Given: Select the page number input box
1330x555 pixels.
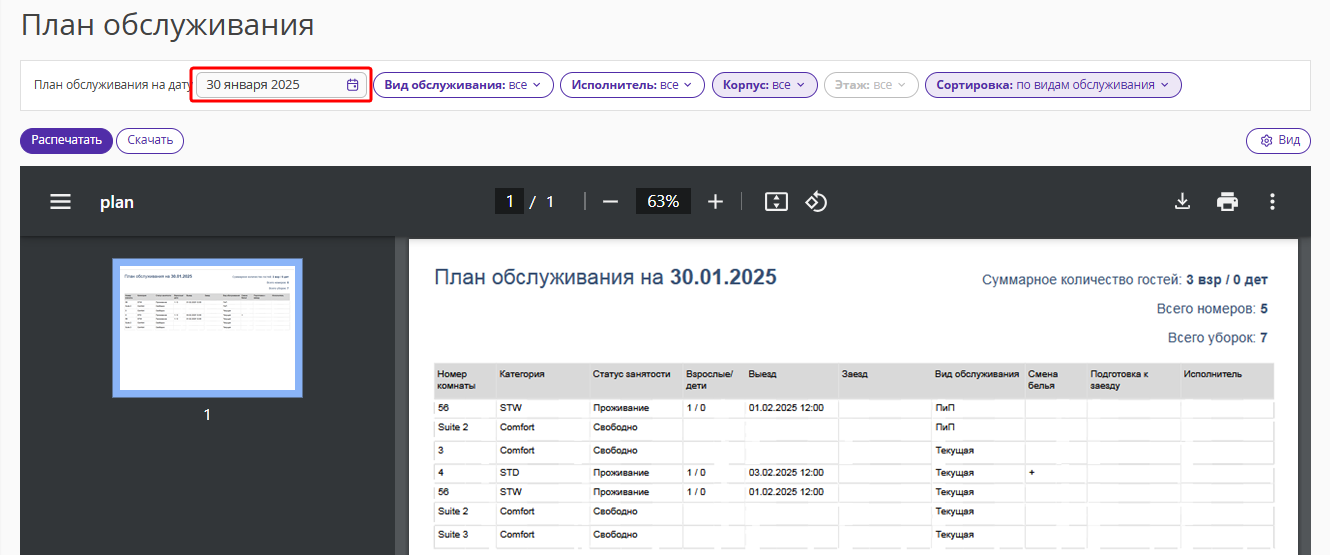Looking at the screenshot, I should point(509,202).
